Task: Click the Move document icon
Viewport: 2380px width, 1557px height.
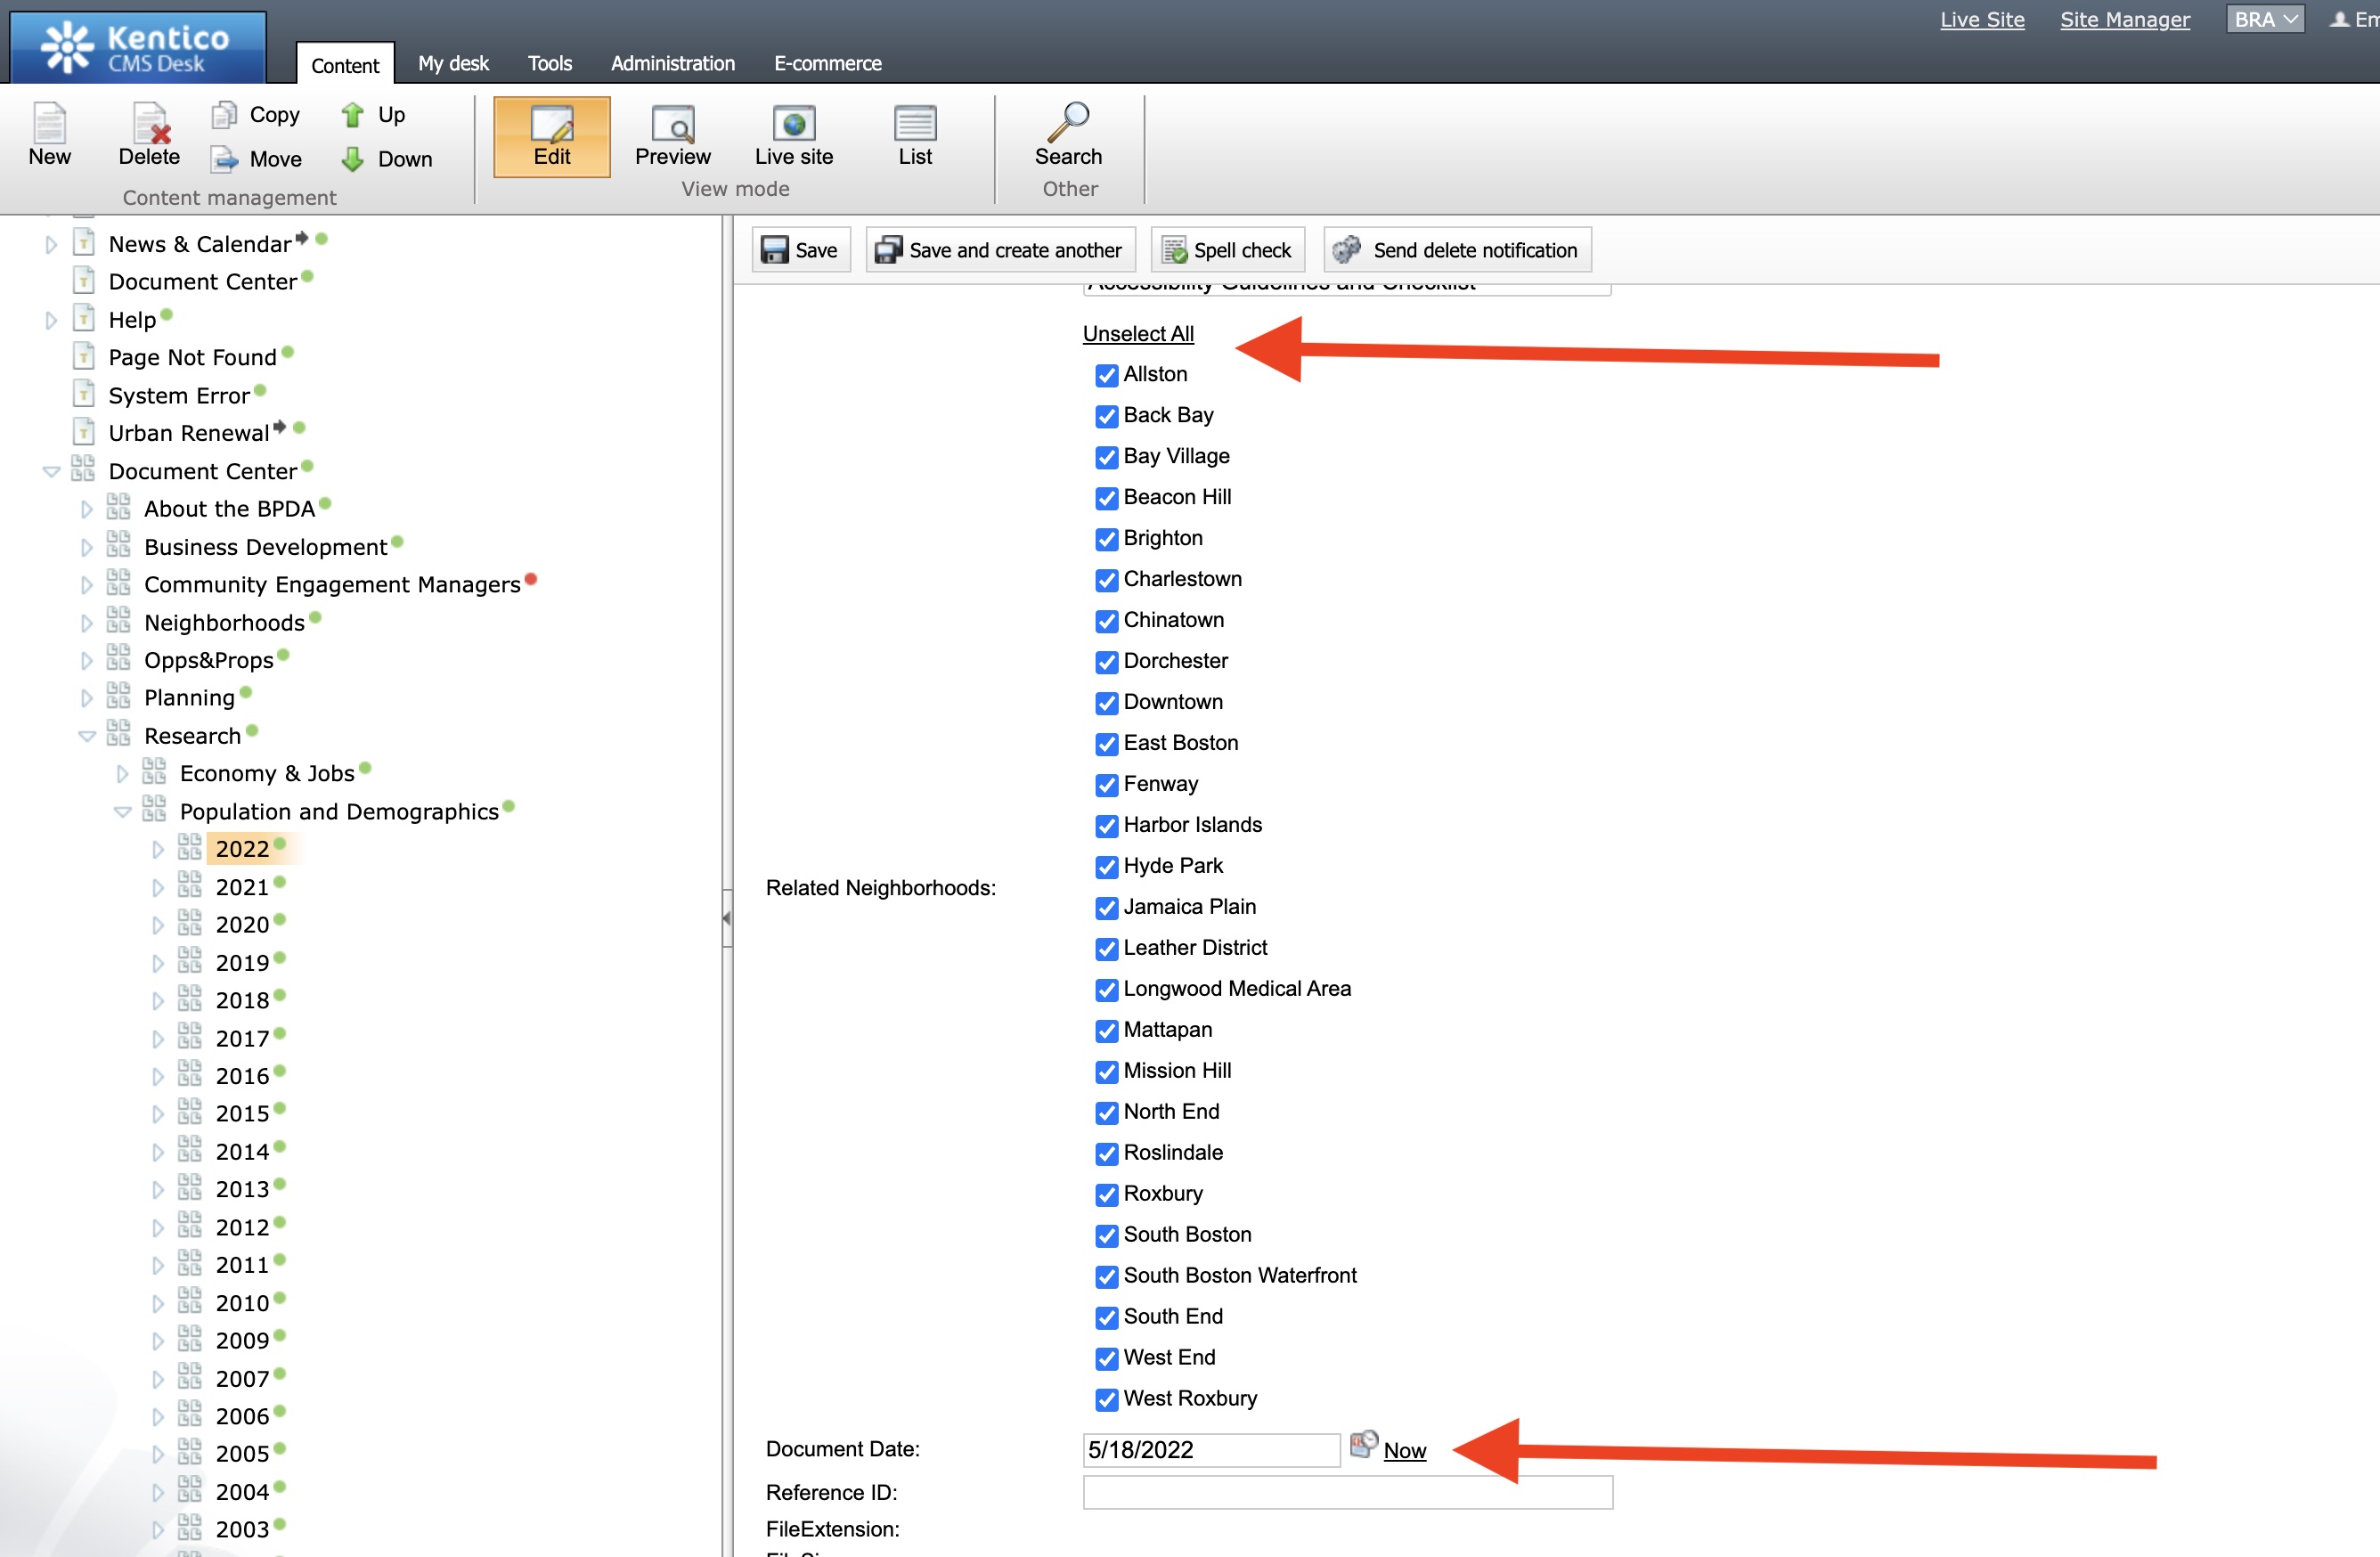Action: point(225,159)
